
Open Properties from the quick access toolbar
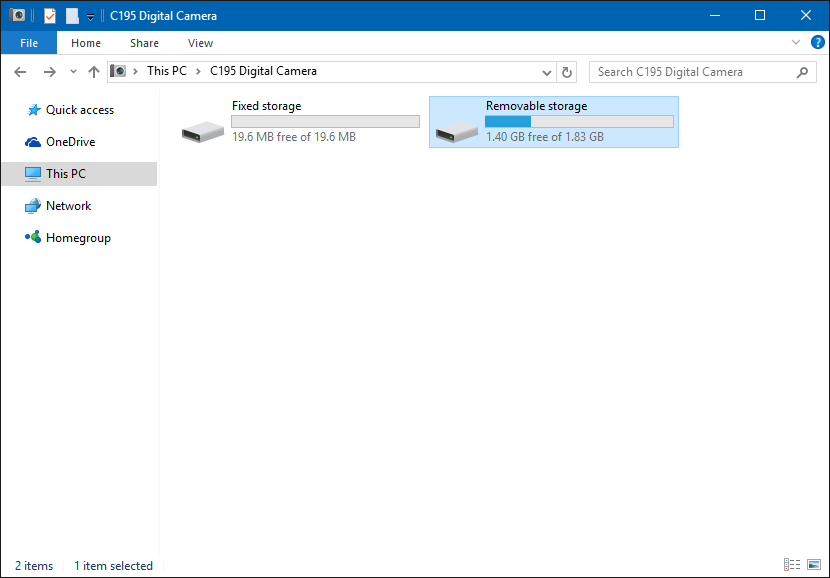tap(50, 16)
